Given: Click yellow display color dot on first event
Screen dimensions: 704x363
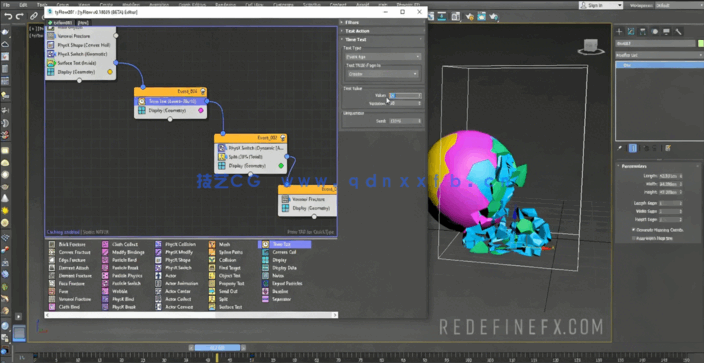Looking at the screenshot, I should [x=110, y=72].
